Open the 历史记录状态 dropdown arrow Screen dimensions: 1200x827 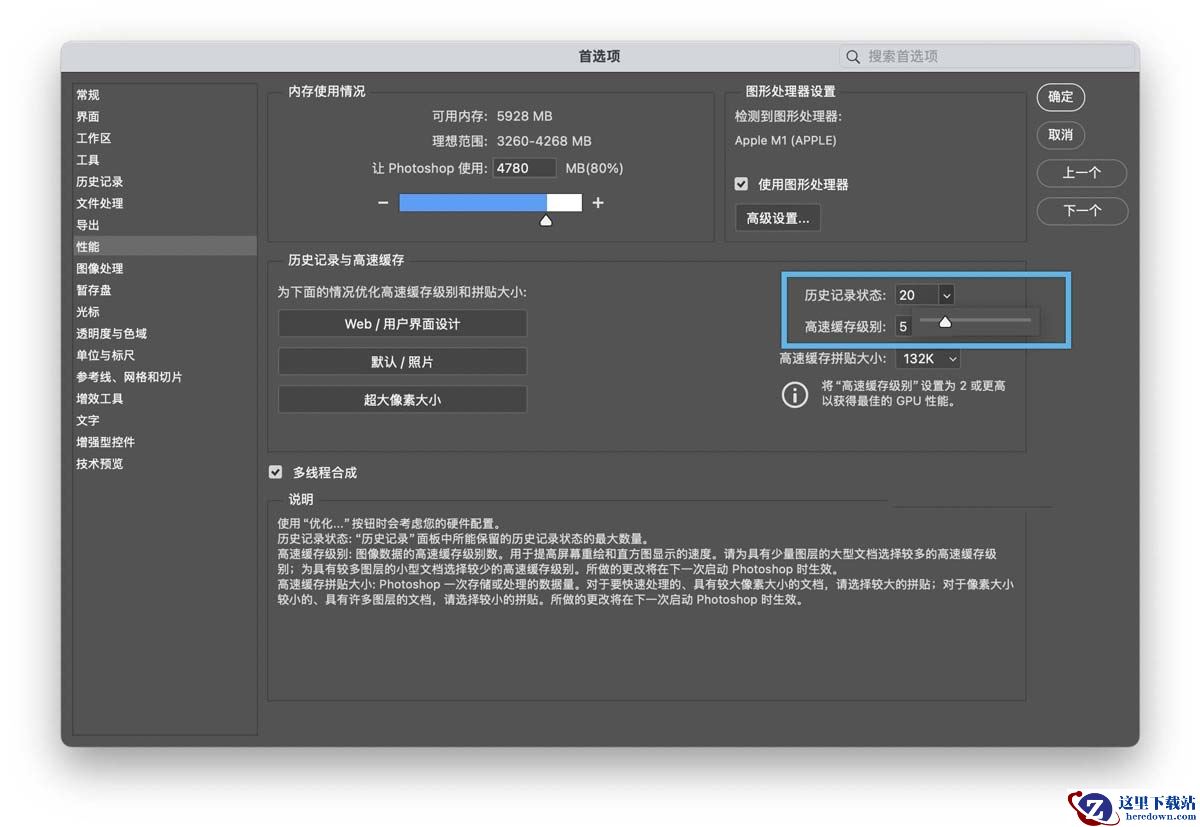point(946,295)
